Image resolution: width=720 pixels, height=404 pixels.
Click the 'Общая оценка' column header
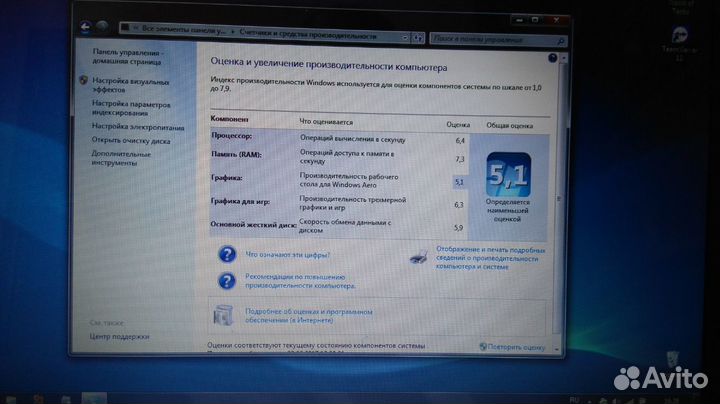pyautogui.click(x=509, y=125)
